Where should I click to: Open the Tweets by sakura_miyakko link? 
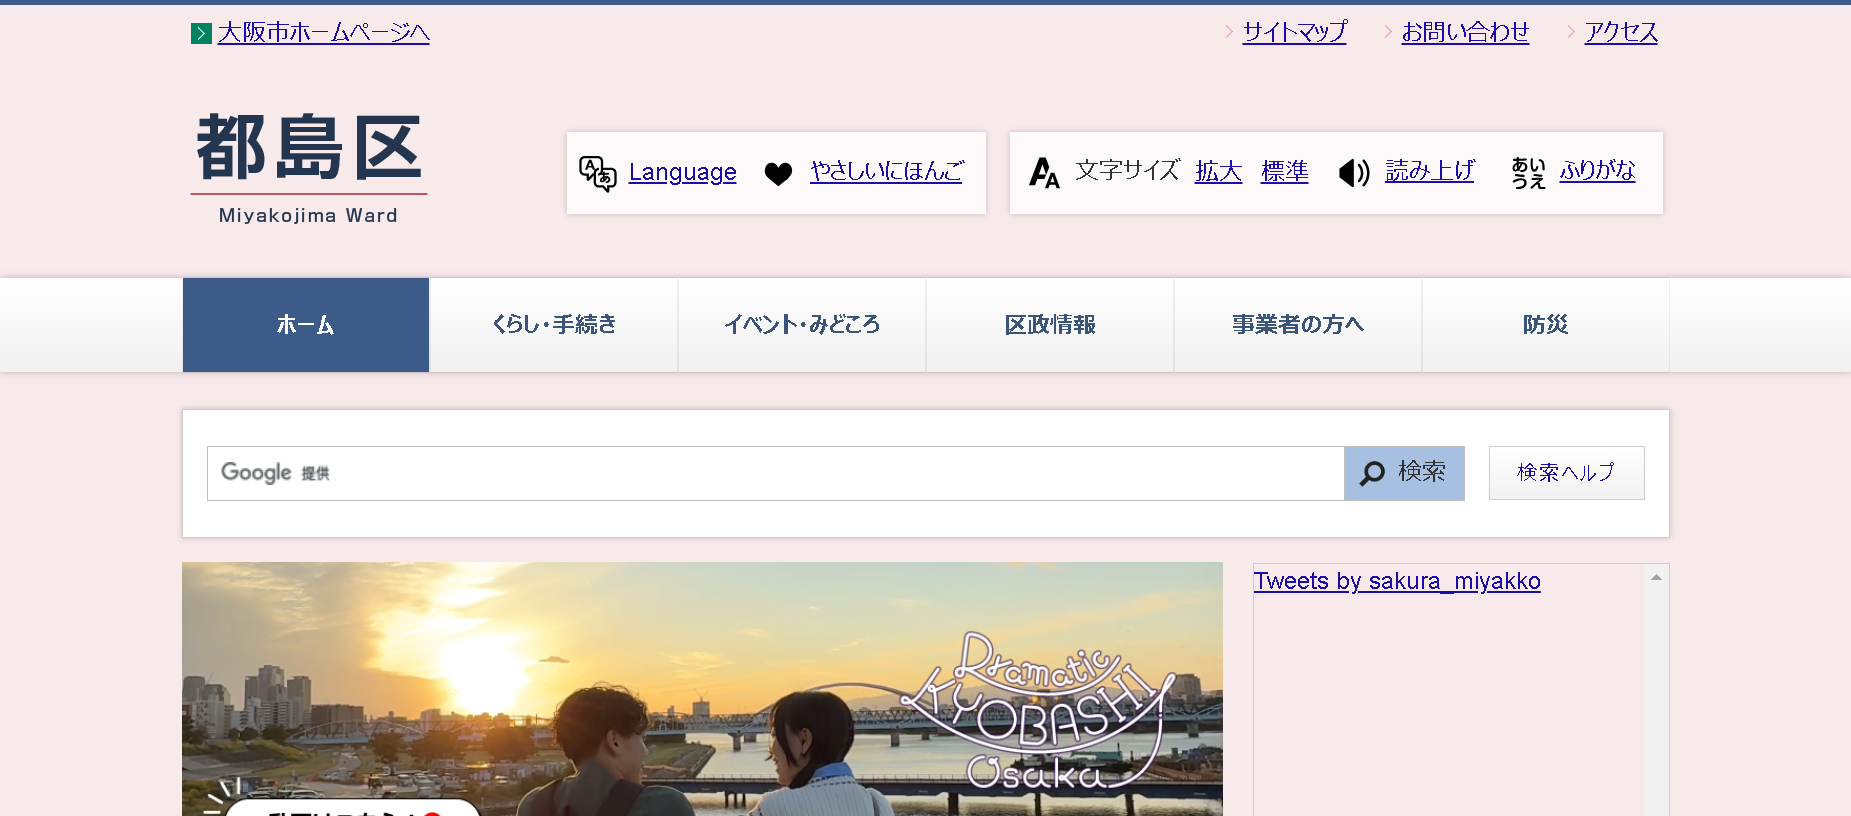coord(1397,581)
